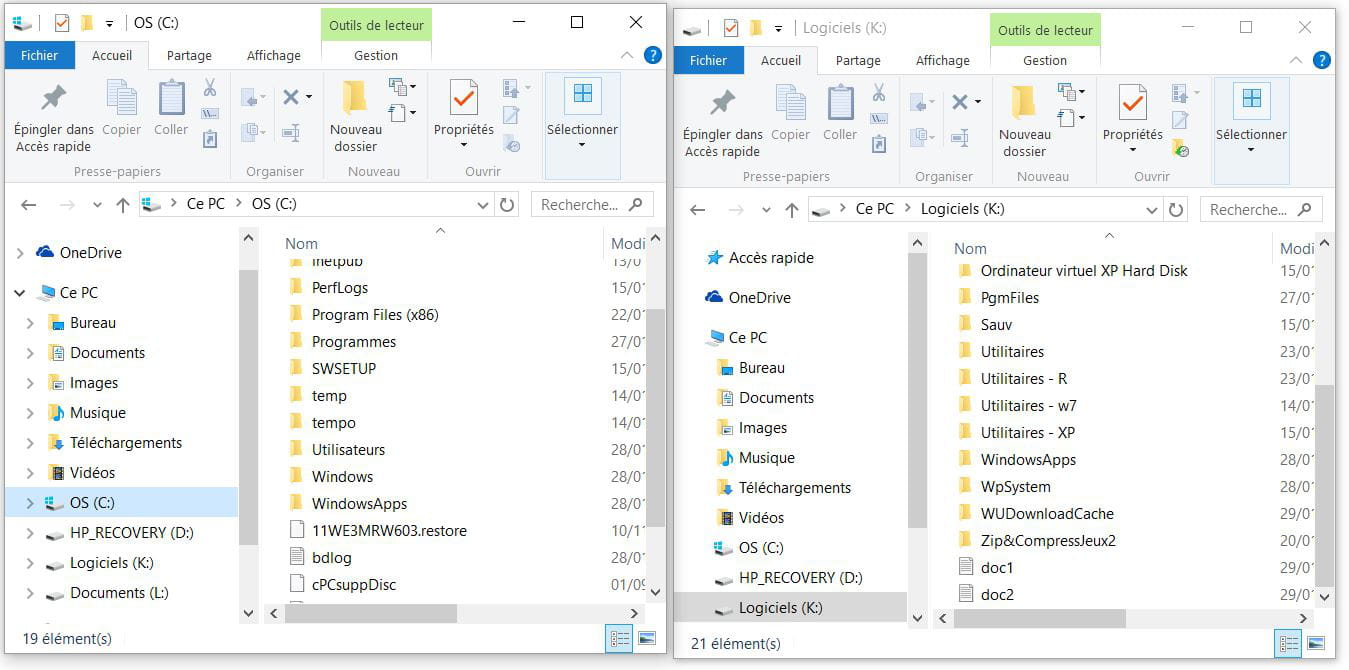Collapse the Ce PC tree node

(20, 293)
